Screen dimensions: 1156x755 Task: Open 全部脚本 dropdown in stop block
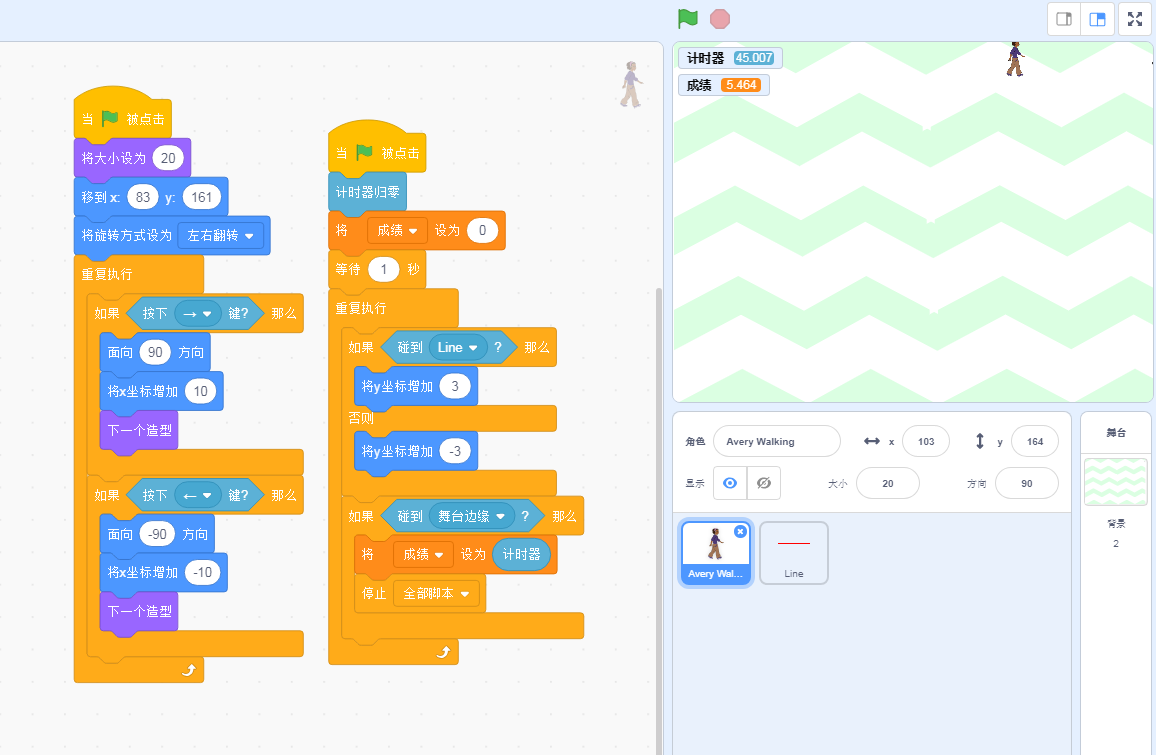[x=436, y=594]
